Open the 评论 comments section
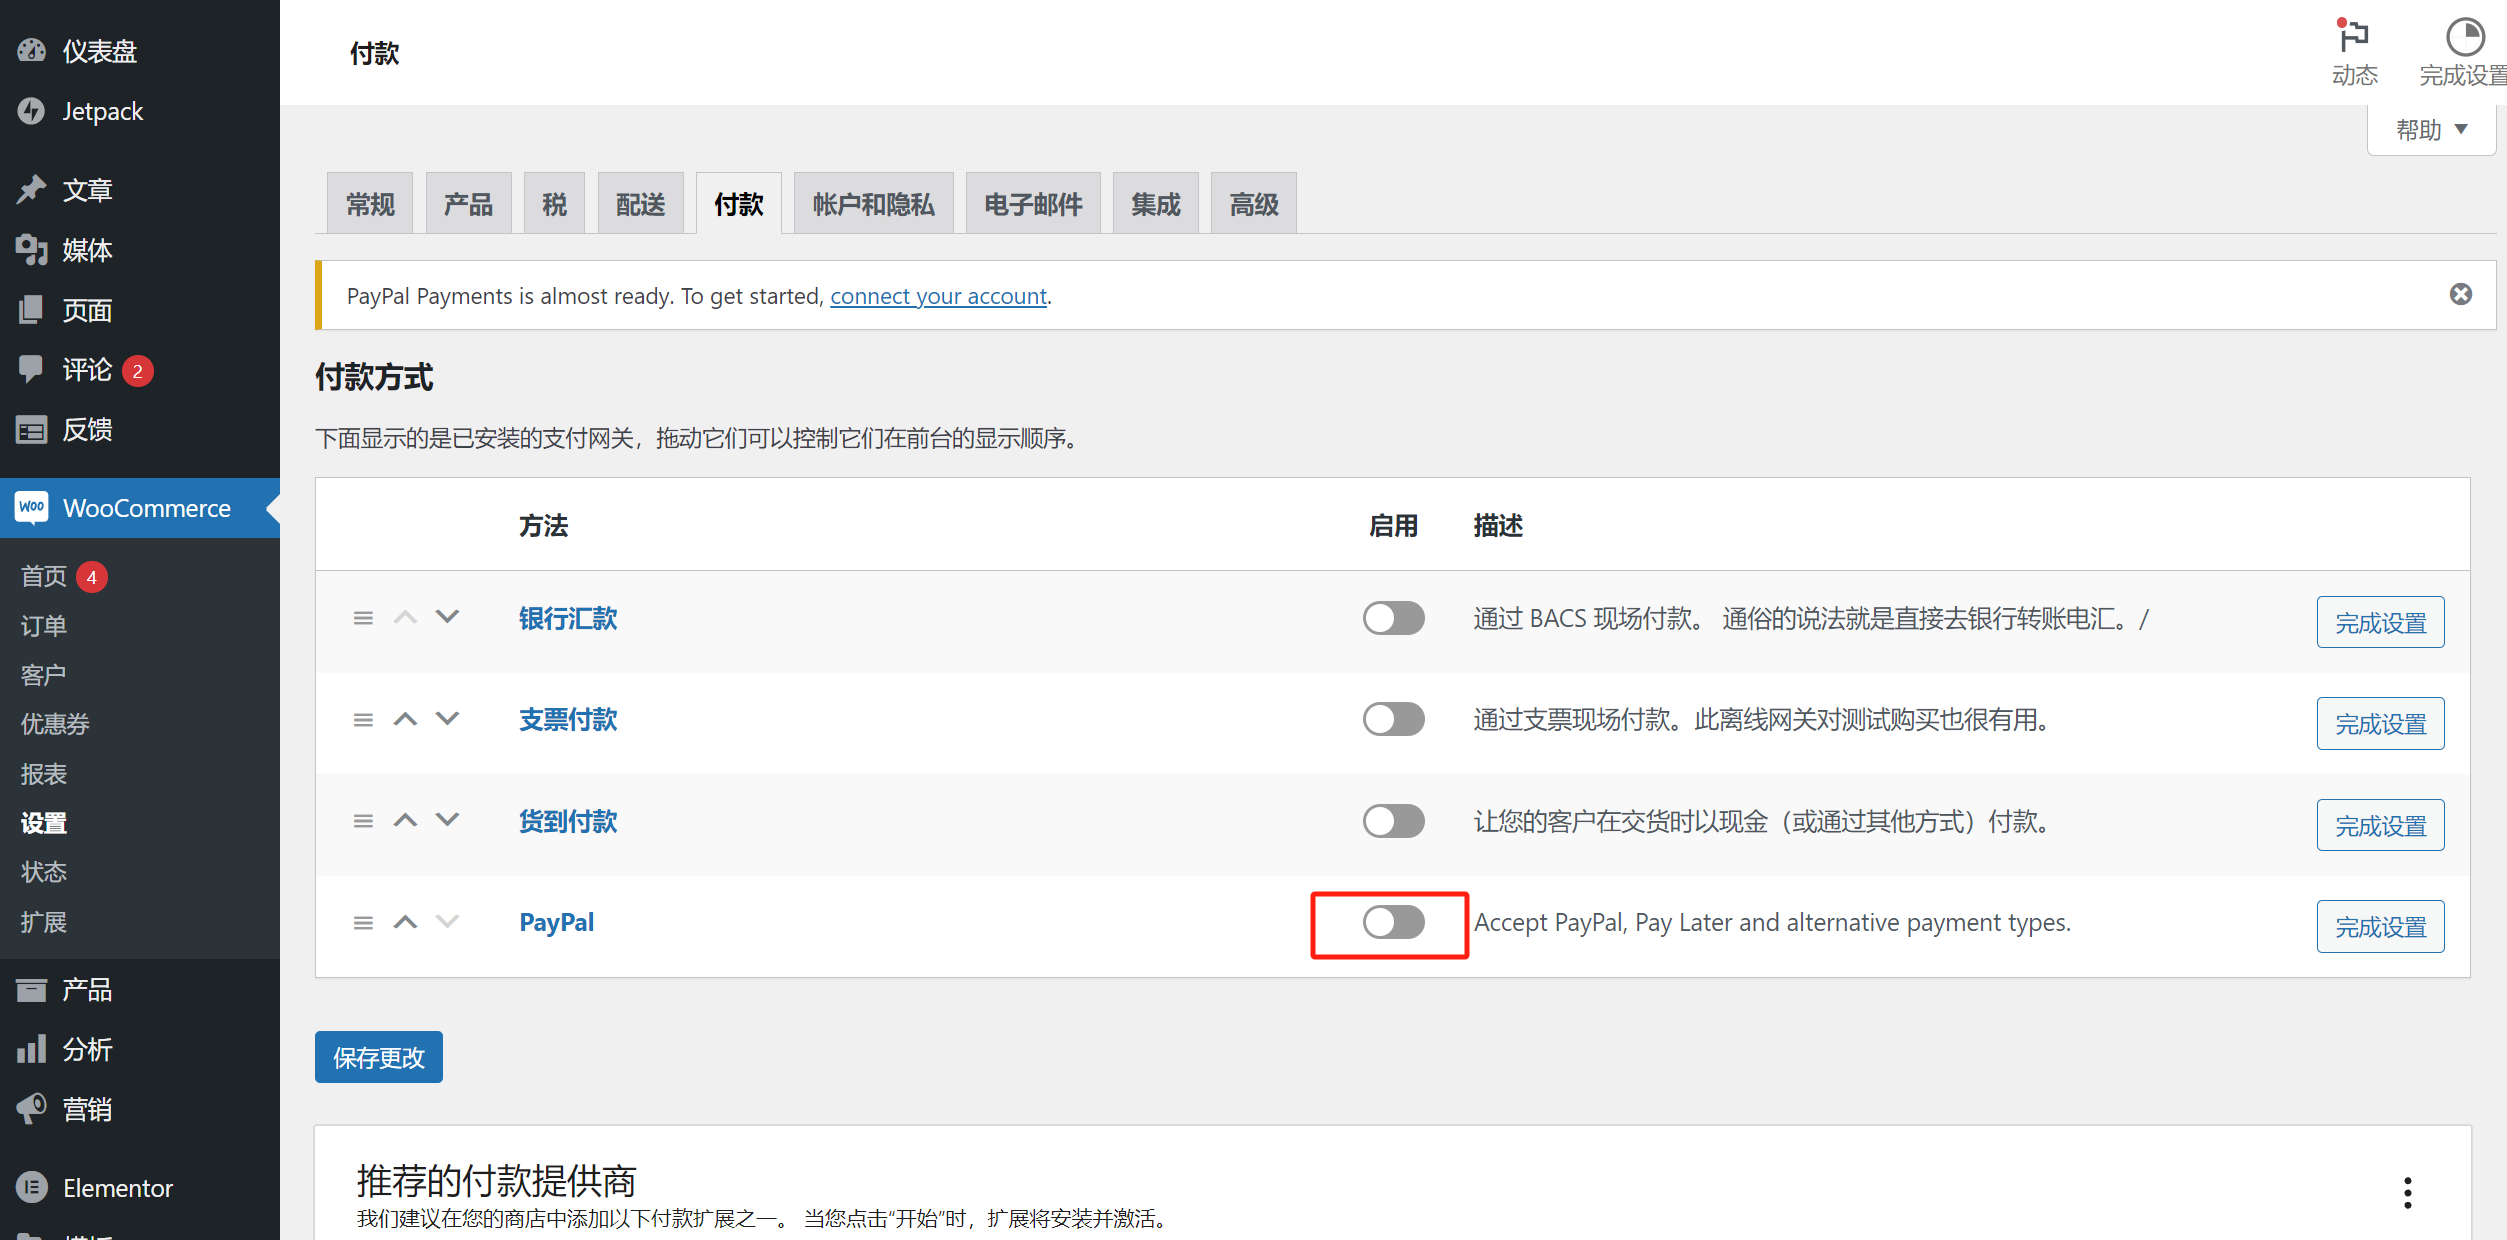Viewport: 2507px width, 1240px height. [x=88, y=369]
